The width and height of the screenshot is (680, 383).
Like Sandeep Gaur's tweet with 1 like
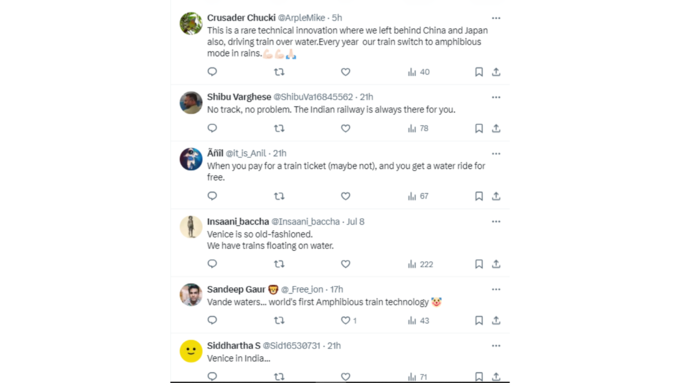pyautogui.click(x=349, y=321)
